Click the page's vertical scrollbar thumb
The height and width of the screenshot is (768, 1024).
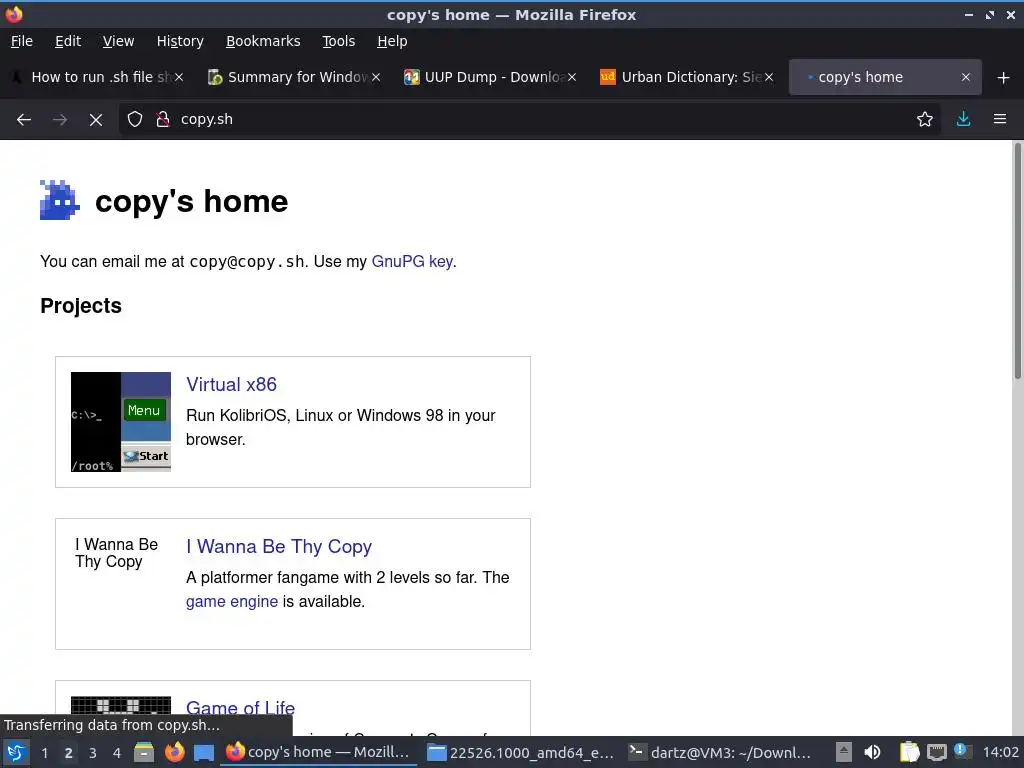[x=1017, y=261]
